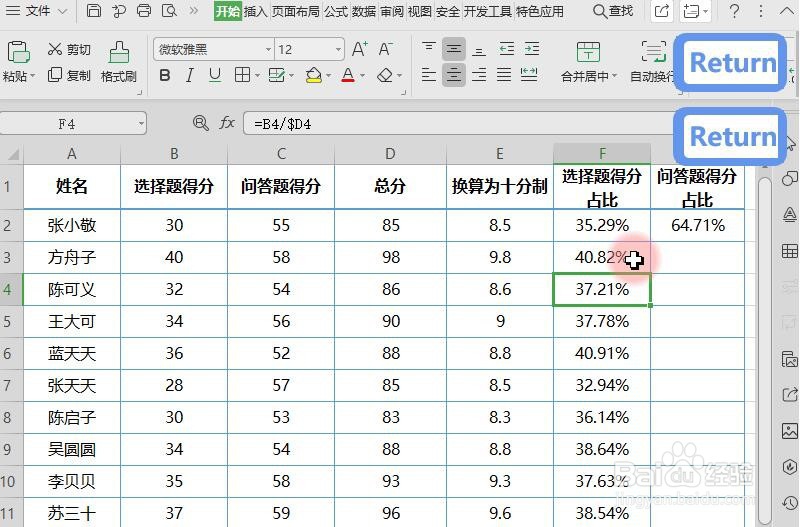The height and width of the screenshot is (527, 800).
Task: Increase font size with A+ icon
Action: [x=359, y=49]
